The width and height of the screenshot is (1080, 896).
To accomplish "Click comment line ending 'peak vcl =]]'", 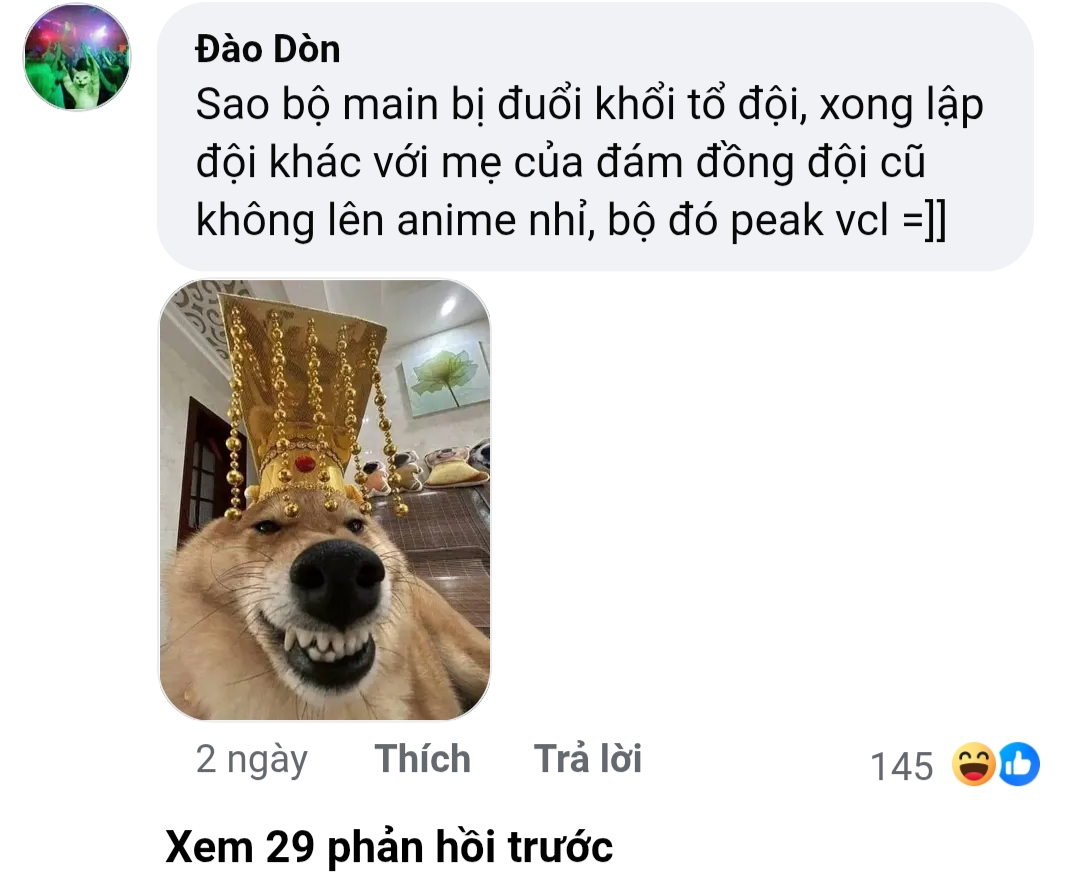I will pyautogui.click(x=571, y=220).
